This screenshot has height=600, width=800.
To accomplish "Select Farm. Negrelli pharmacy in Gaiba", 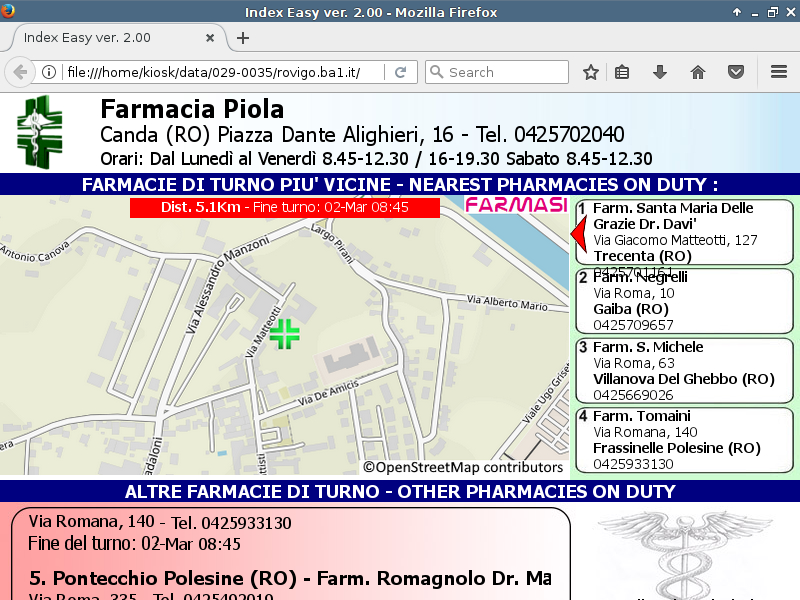I will tap(683, 301).
